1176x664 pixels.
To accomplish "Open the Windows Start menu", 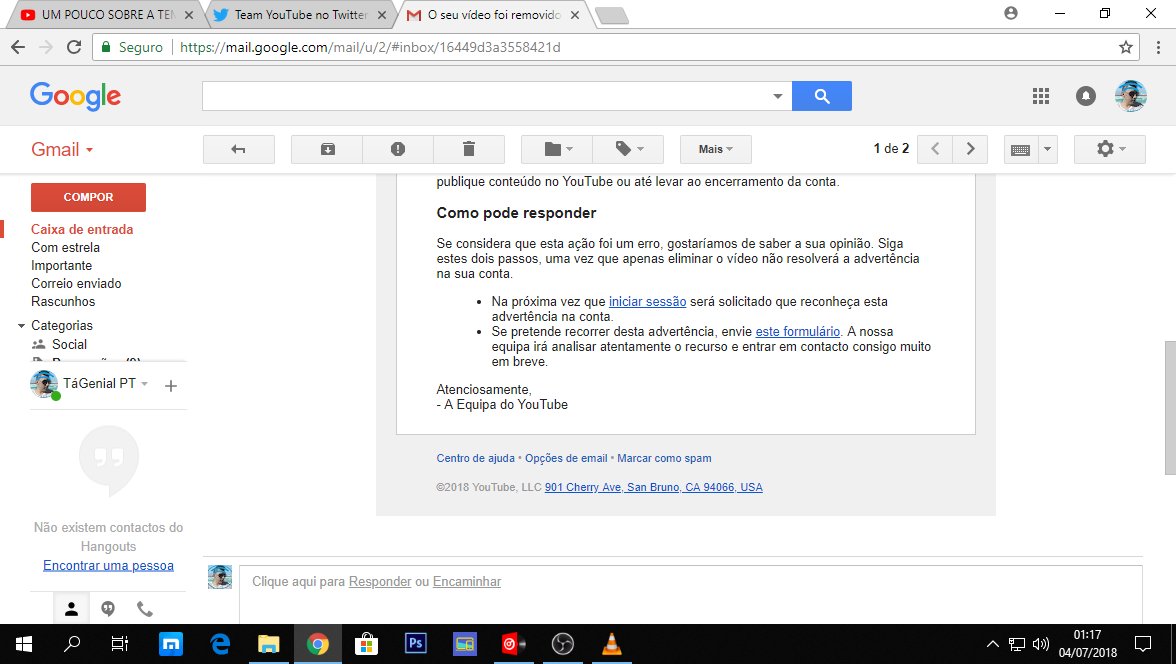I will (23, 644).
